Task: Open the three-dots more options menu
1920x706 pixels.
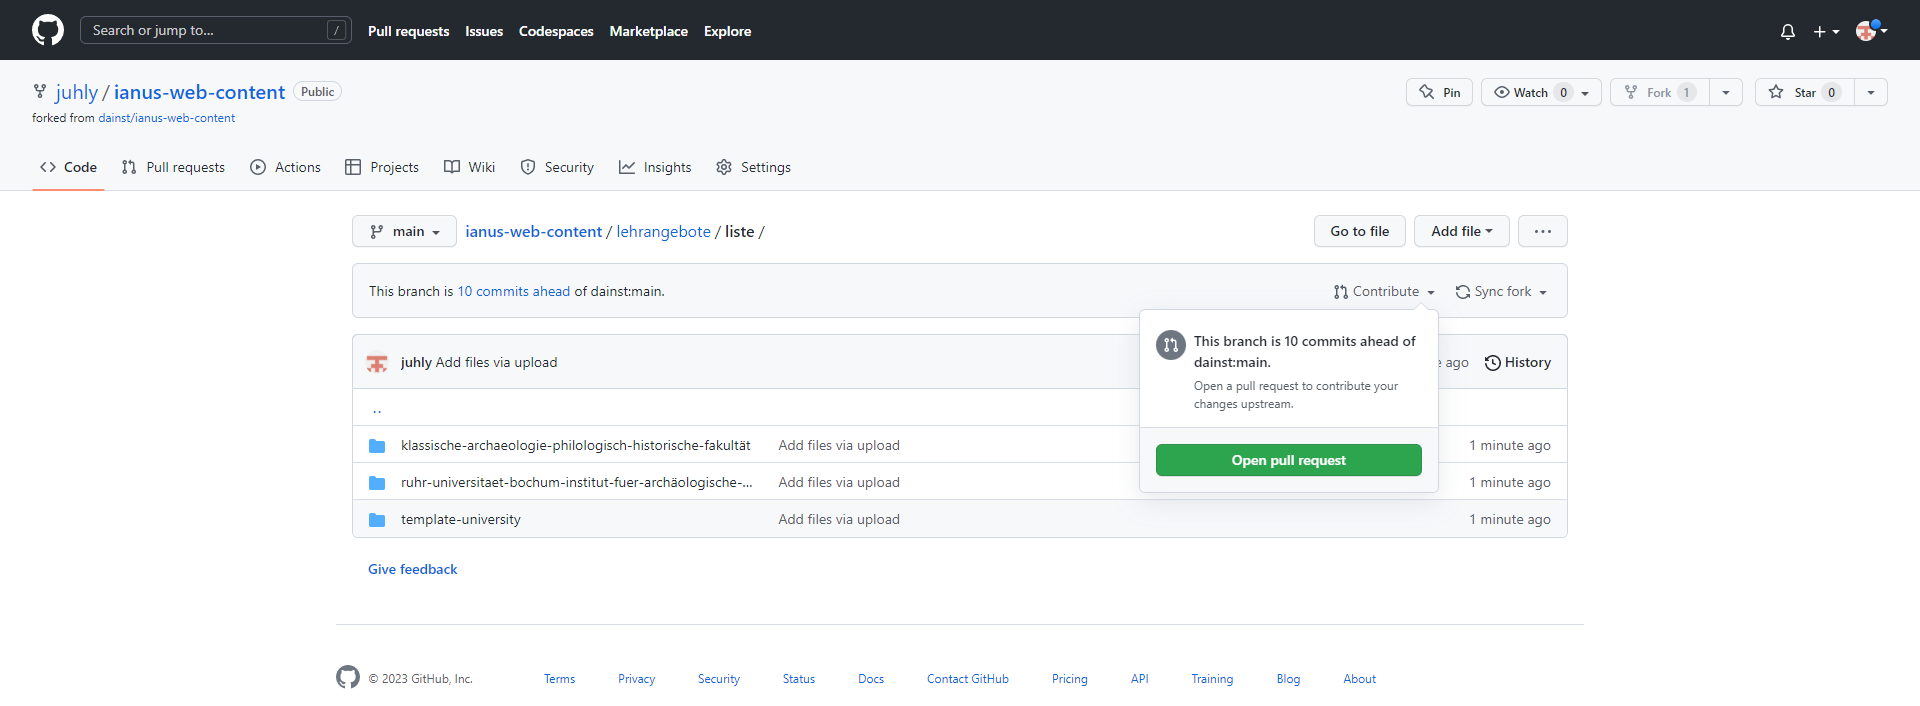Action: tap(1542, 231)
